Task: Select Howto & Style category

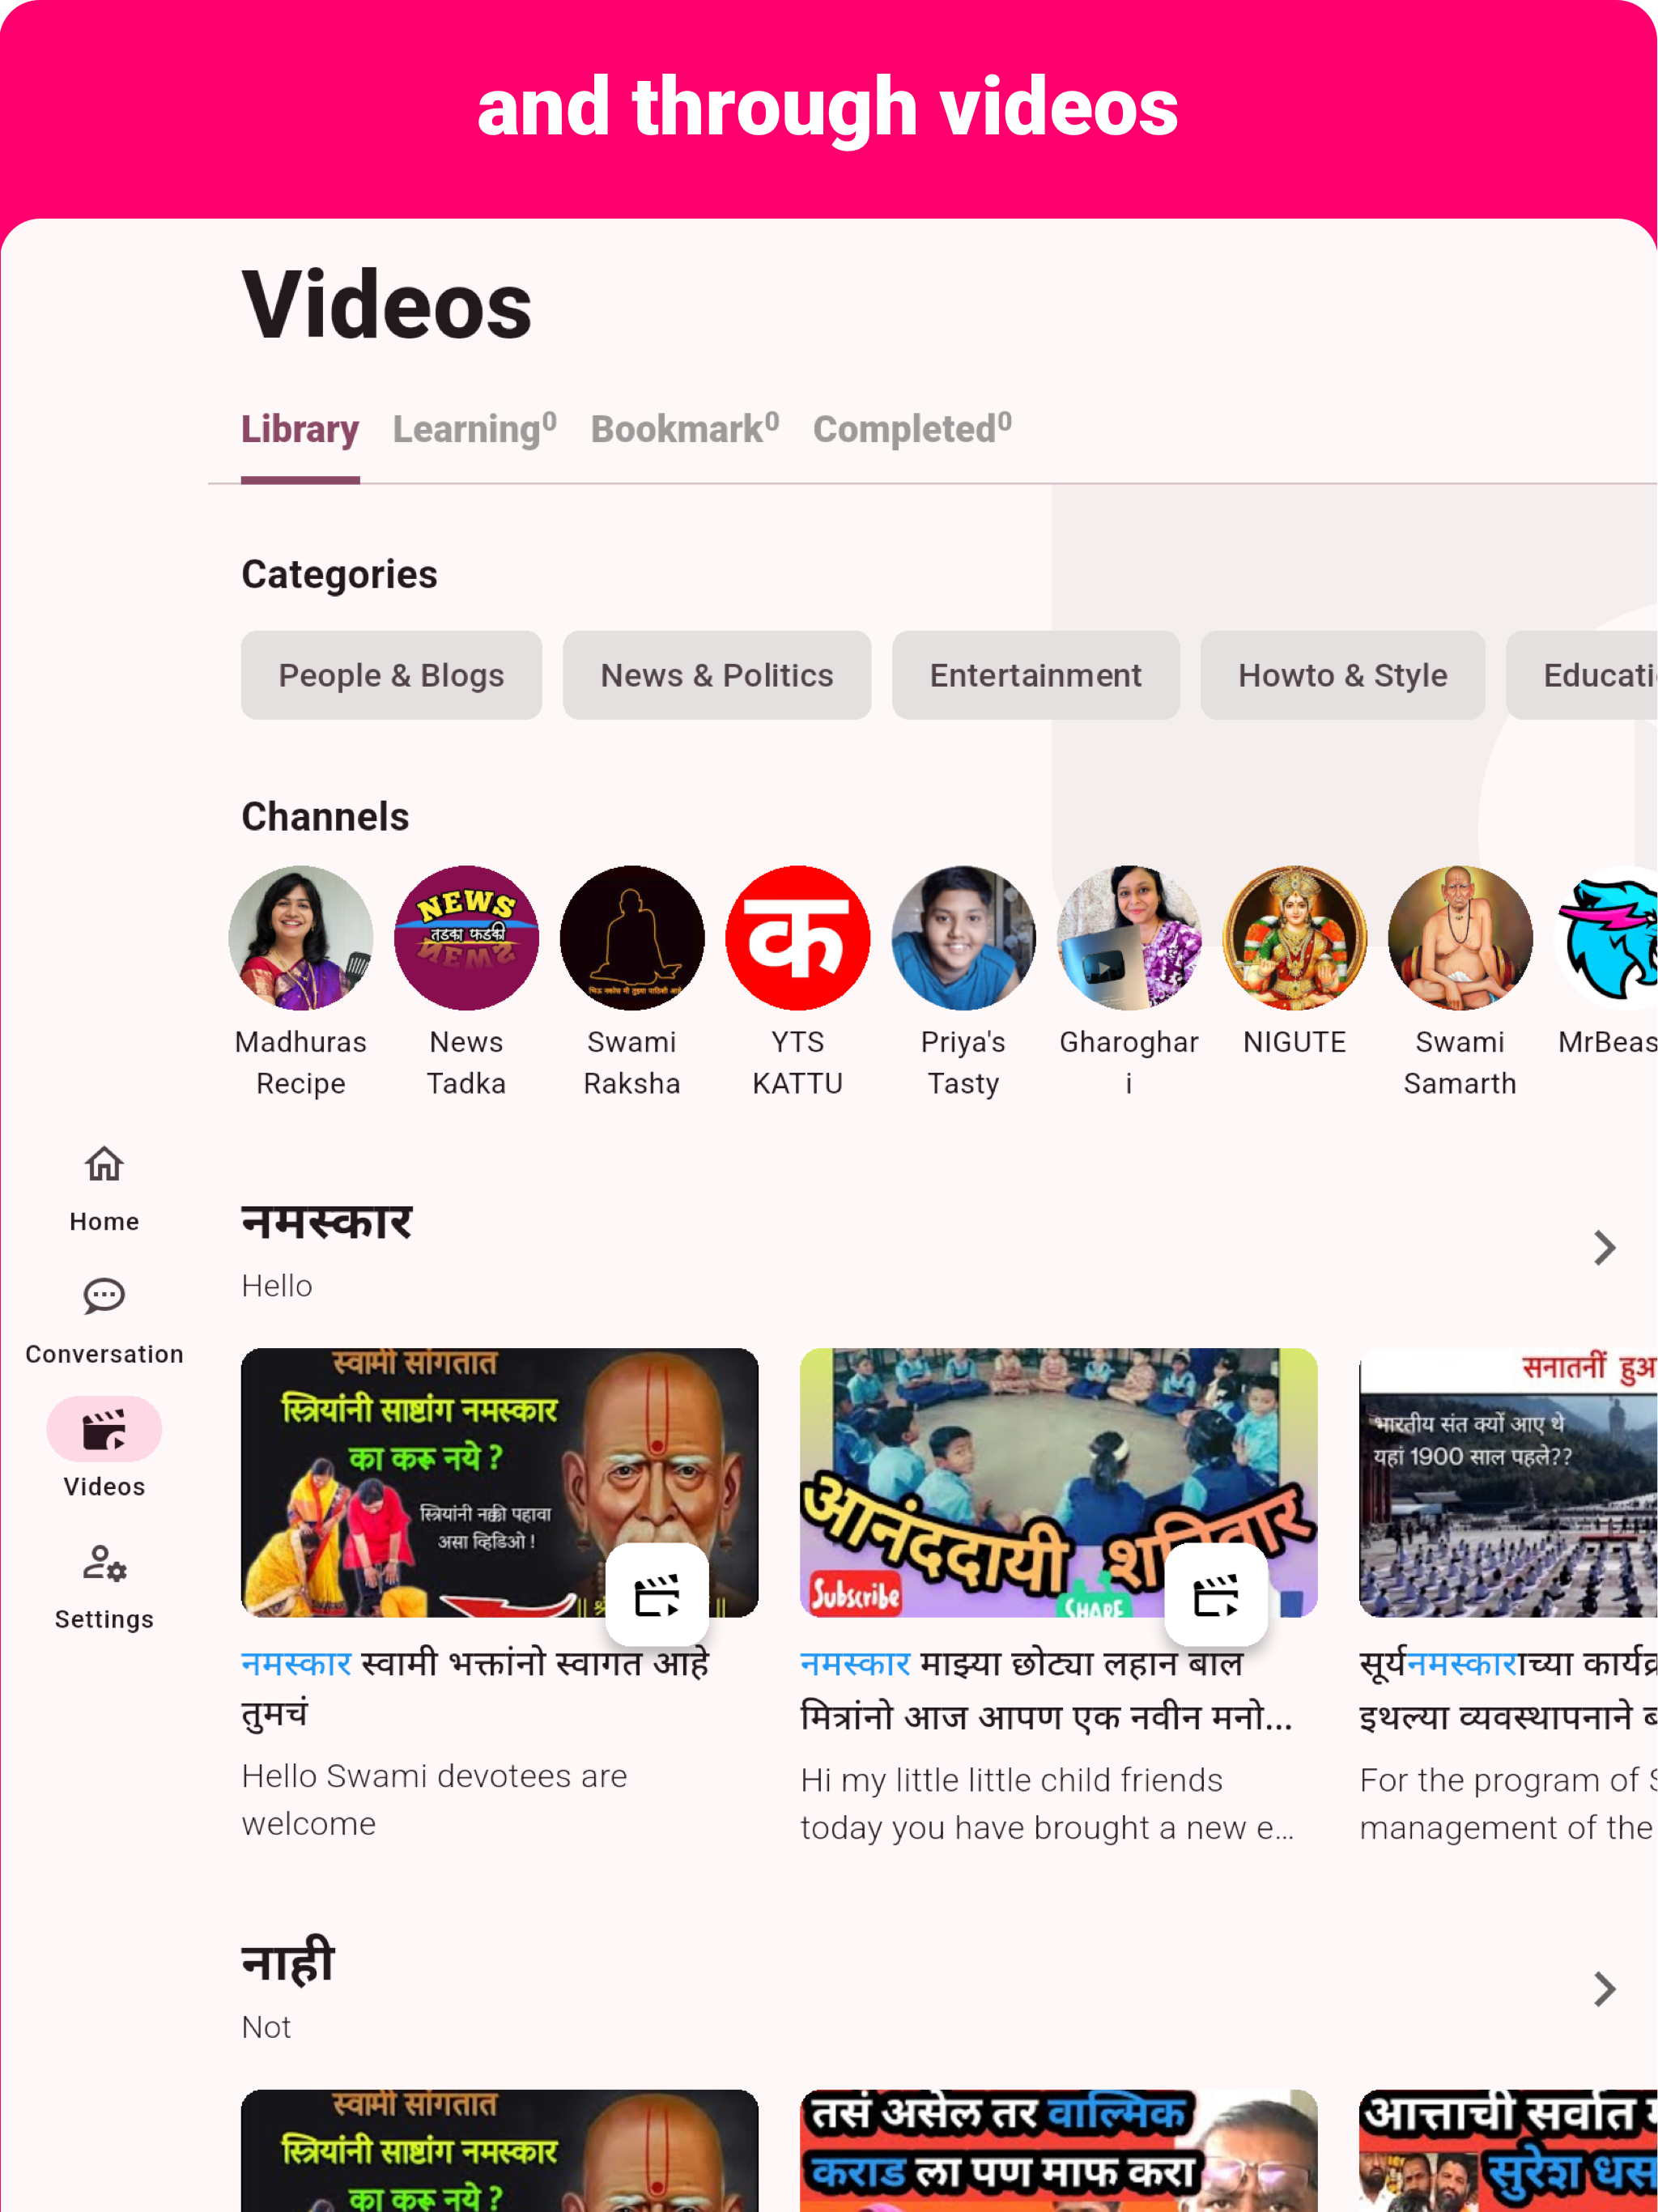Action: coord(1343,675)
